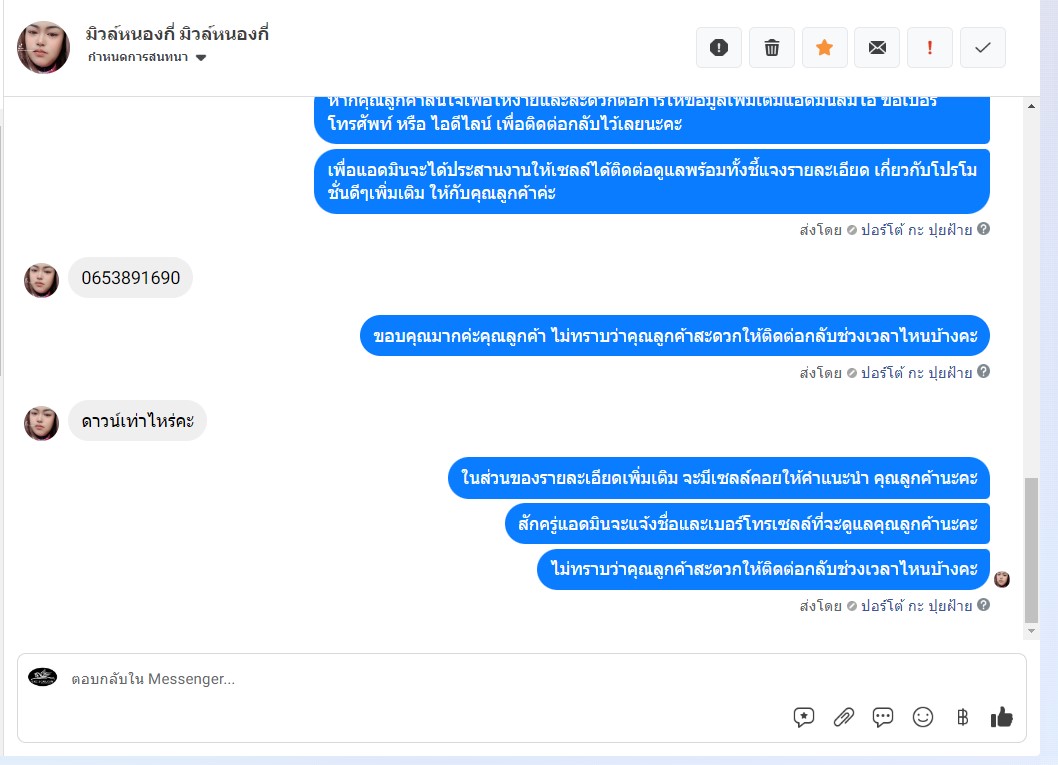The height and width of the screenshot is (765, 1058).
Task: Click the scroll up arrow of chat
Action: (x=1031, y=107)
